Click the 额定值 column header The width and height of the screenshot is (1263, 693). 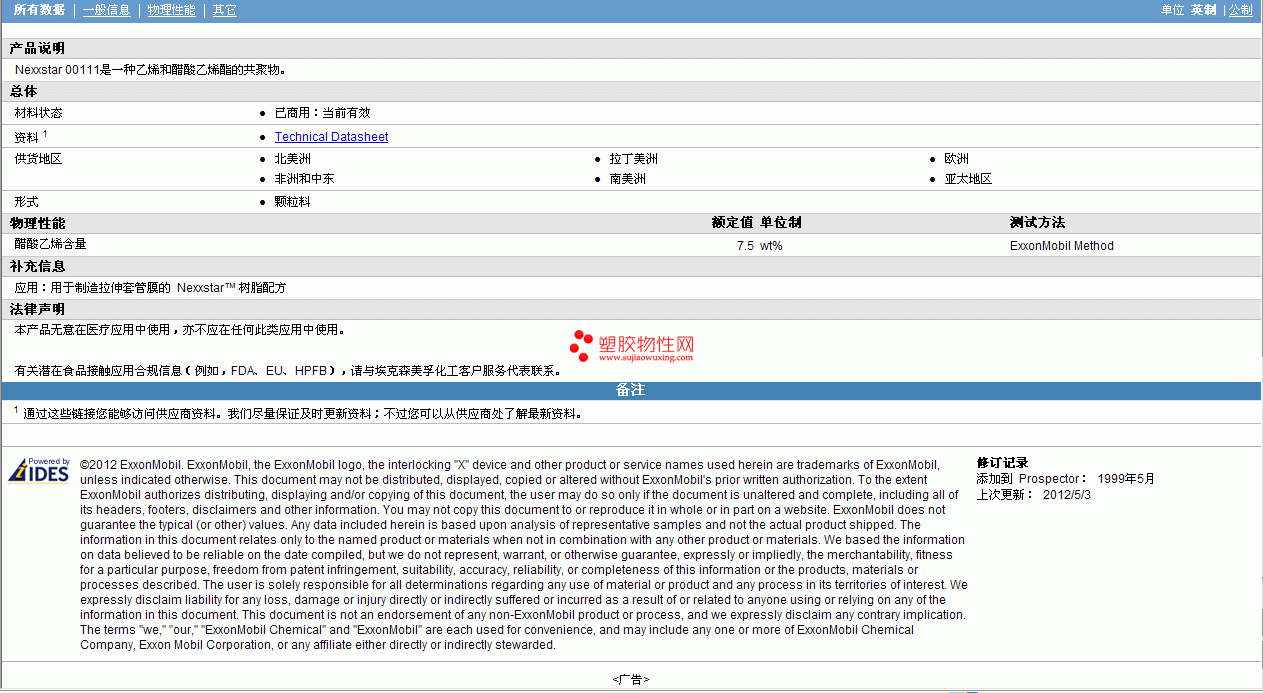point(732,223)
